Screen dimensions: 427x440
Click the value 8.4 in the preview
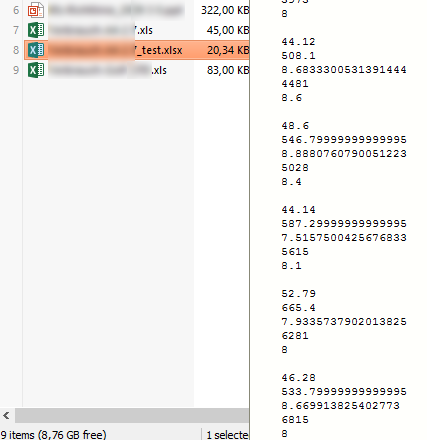292,182
